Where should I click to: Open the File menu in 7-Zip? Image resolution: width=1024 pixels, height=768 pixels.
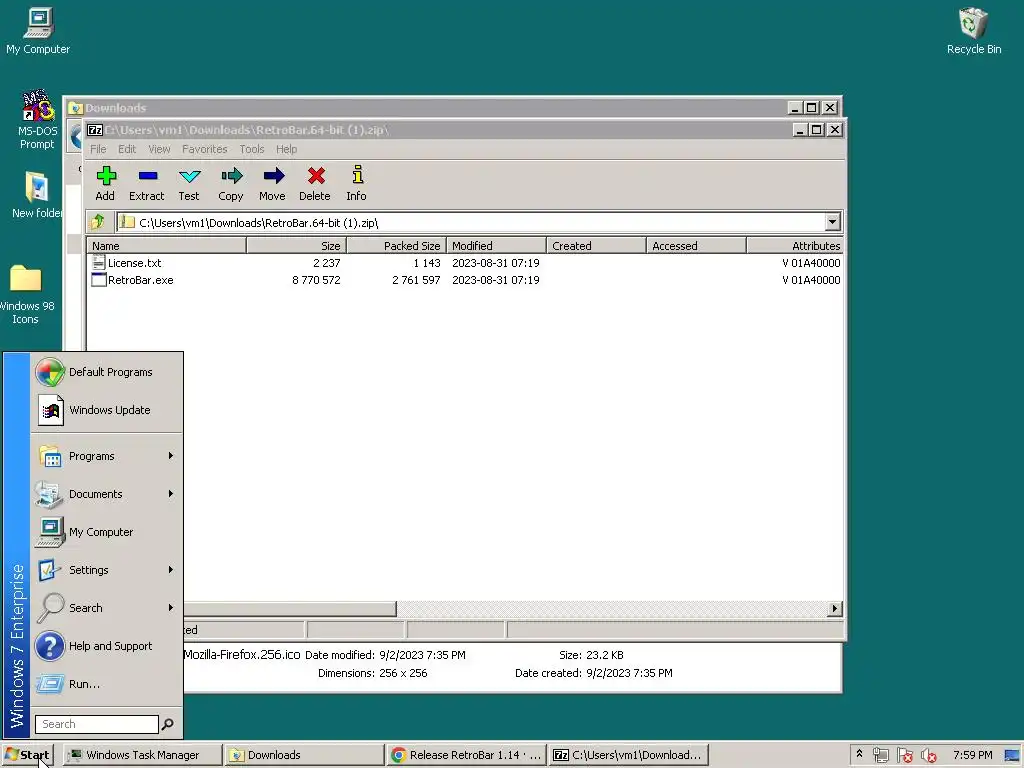pos(98,149)
